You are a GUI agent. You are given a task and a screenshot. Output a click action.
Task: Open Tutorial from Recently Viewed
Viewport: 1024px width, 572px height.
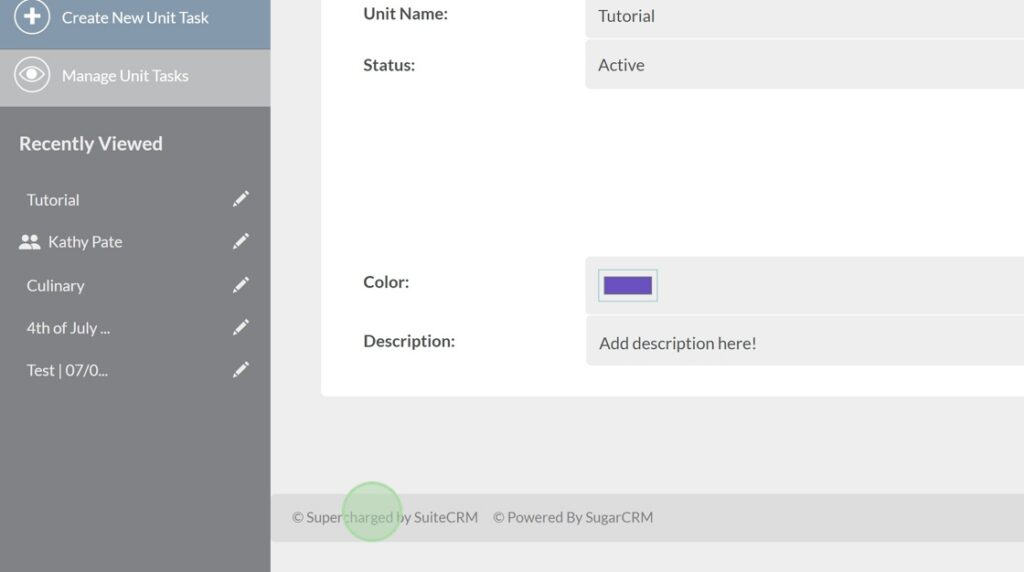53,200
